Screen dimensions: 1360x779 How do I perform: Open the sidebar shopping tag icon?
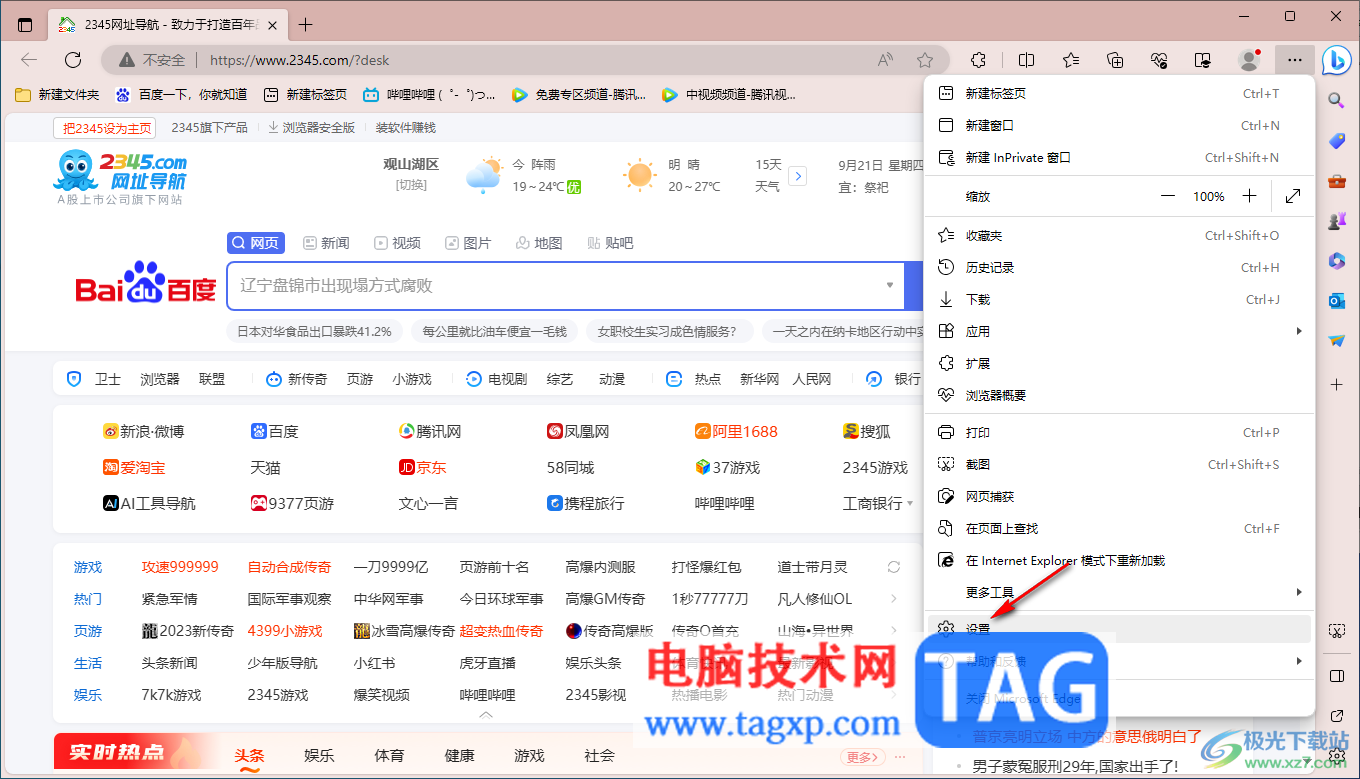click(x=1337, y=141)
